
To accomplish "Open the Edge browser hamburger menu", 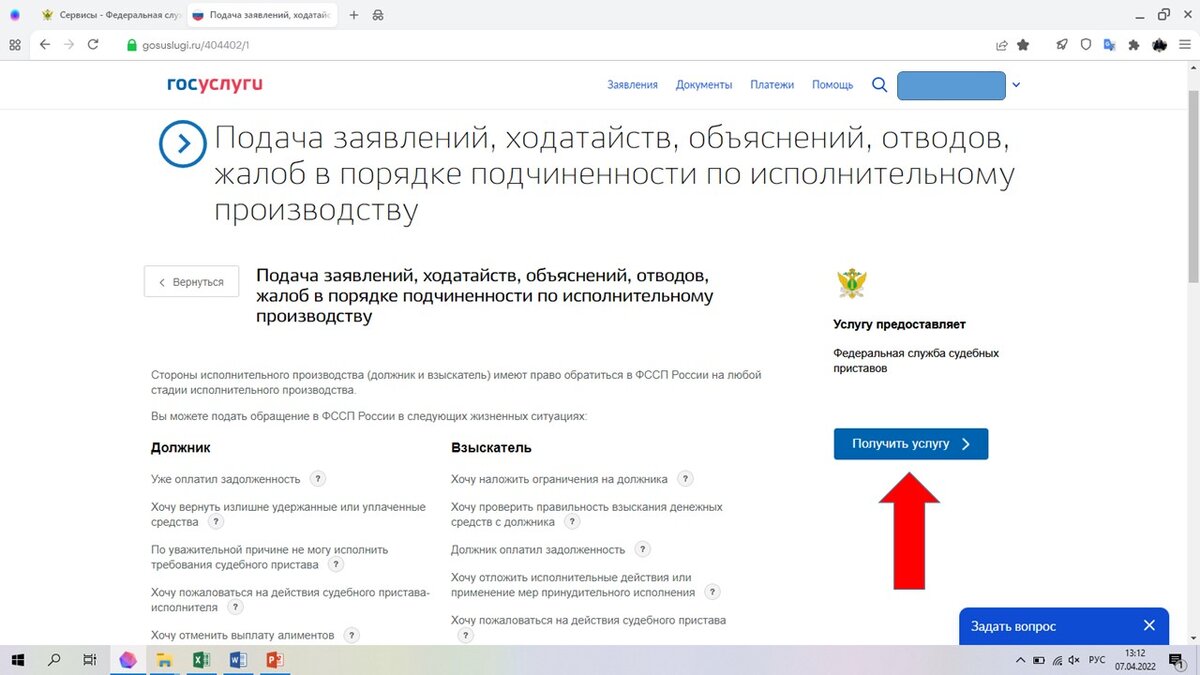I will pos(1186,45).
